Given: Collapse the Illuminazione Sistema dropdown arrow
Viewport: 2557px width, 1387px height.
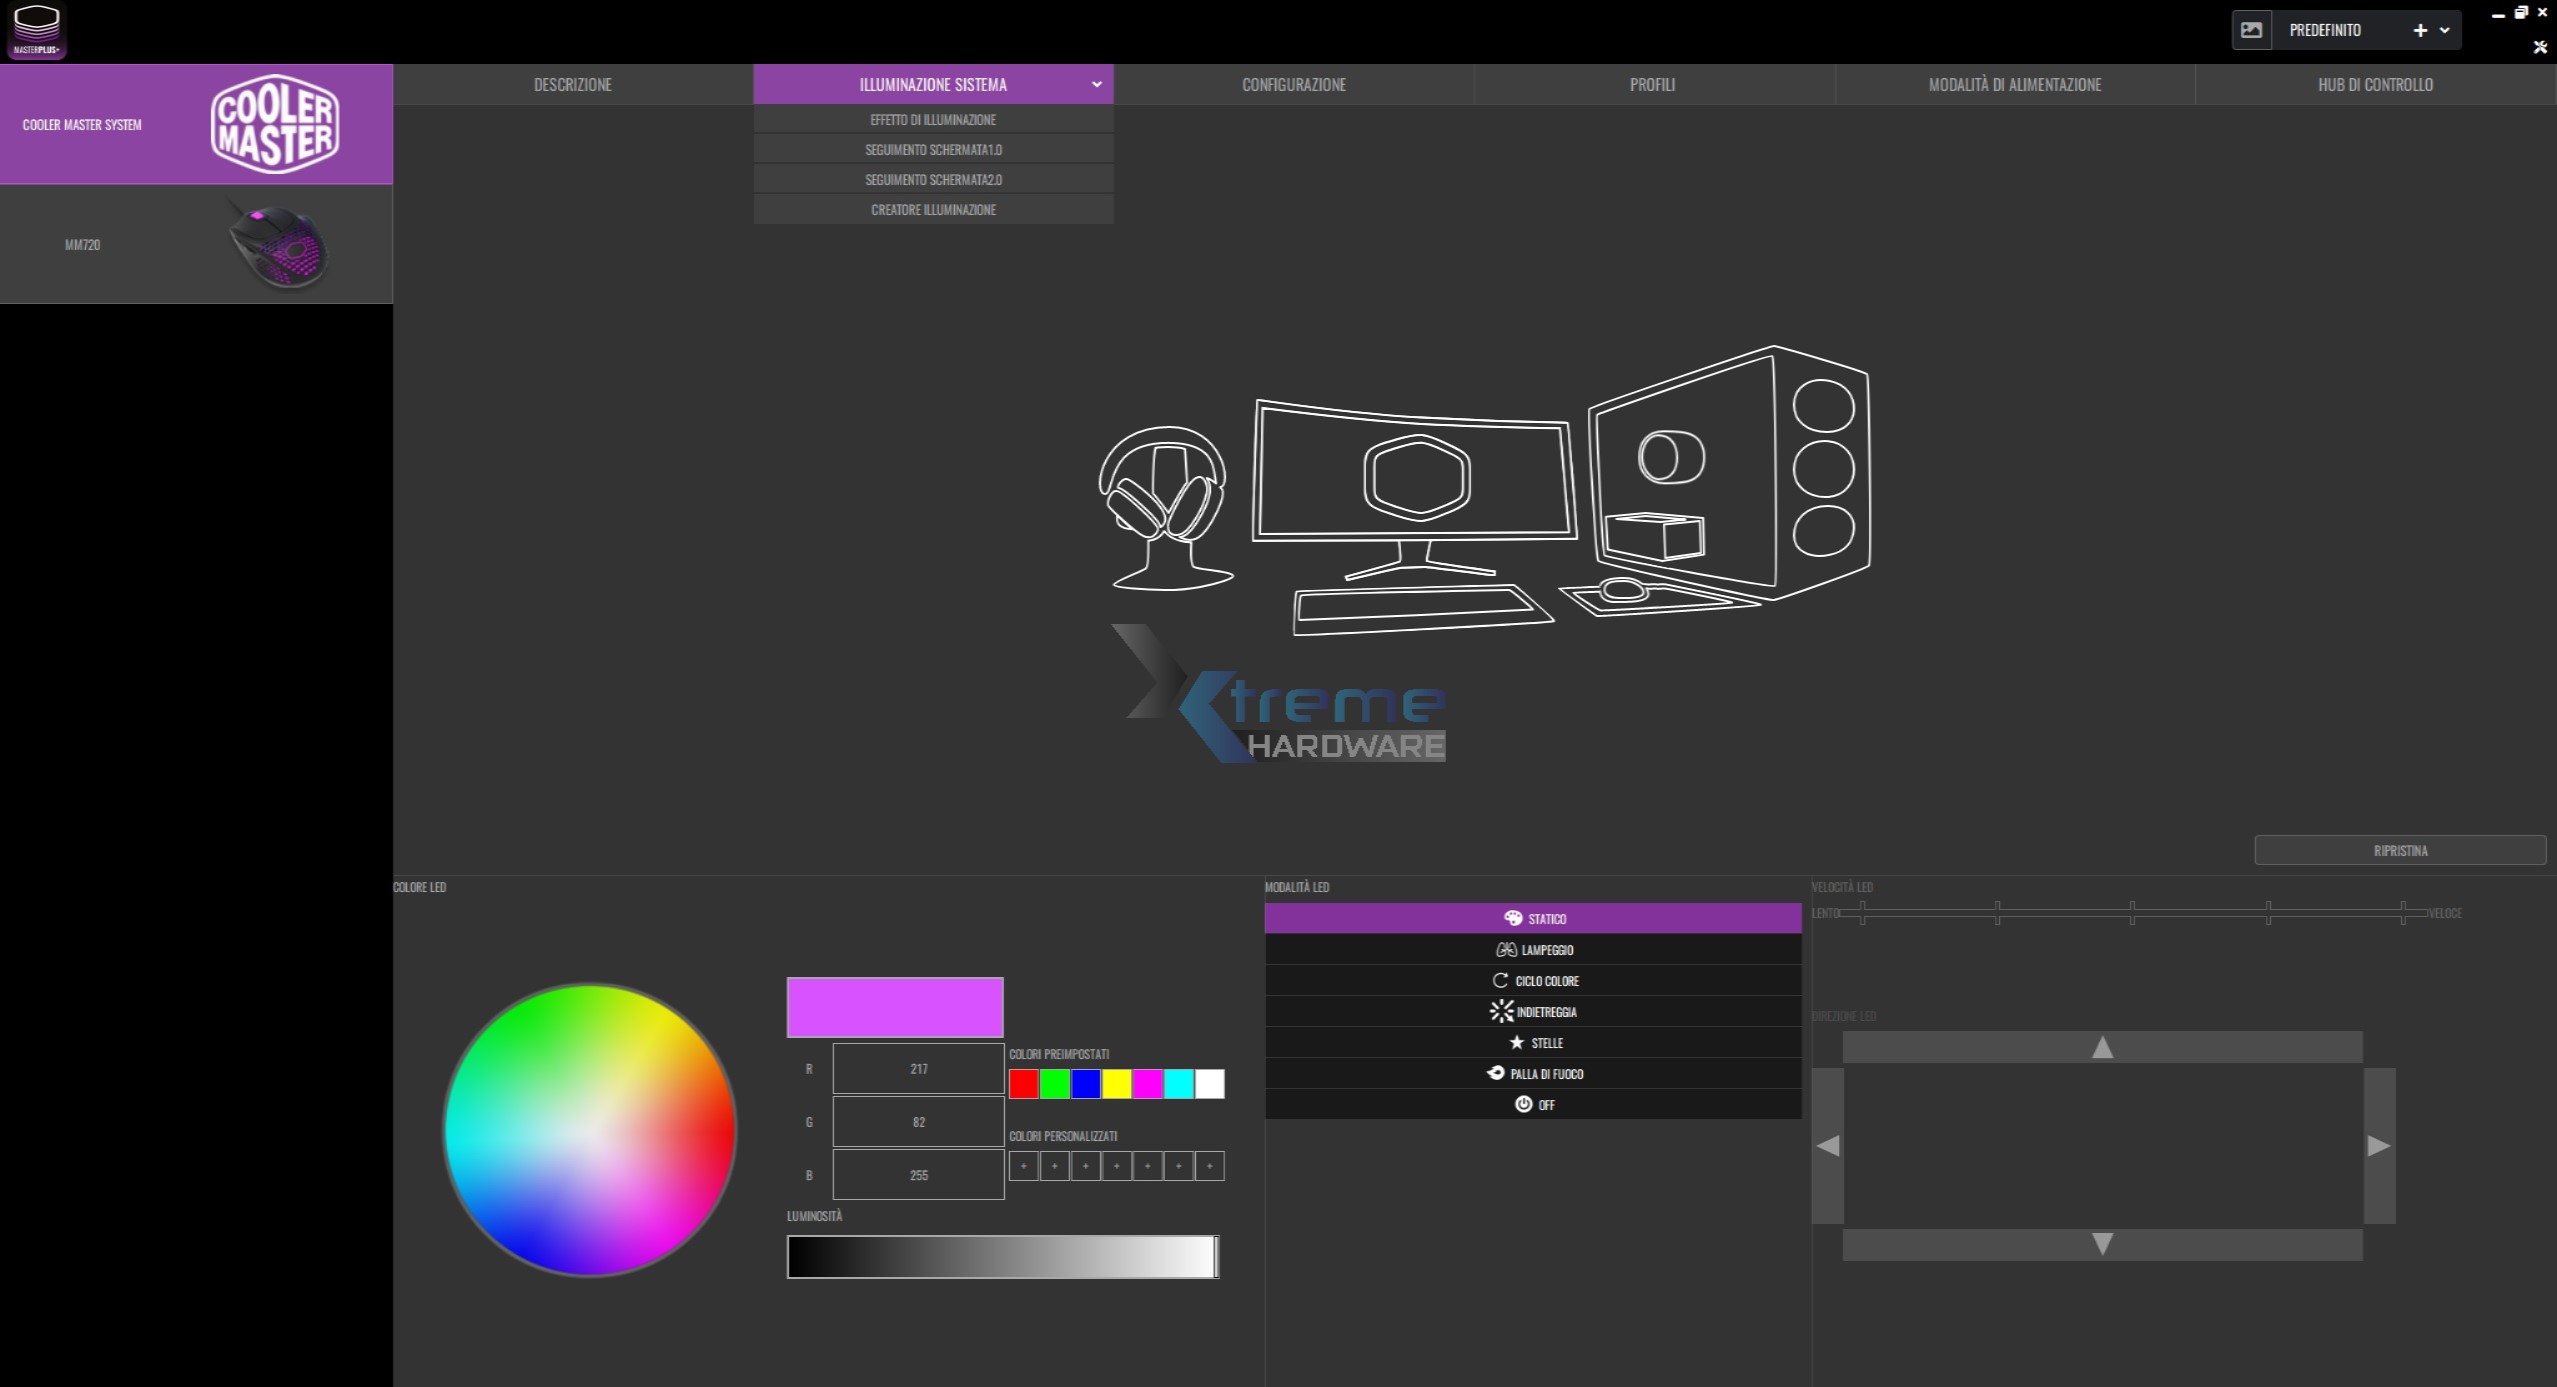Looking at the screenshot, I should tap(1096, 84).
